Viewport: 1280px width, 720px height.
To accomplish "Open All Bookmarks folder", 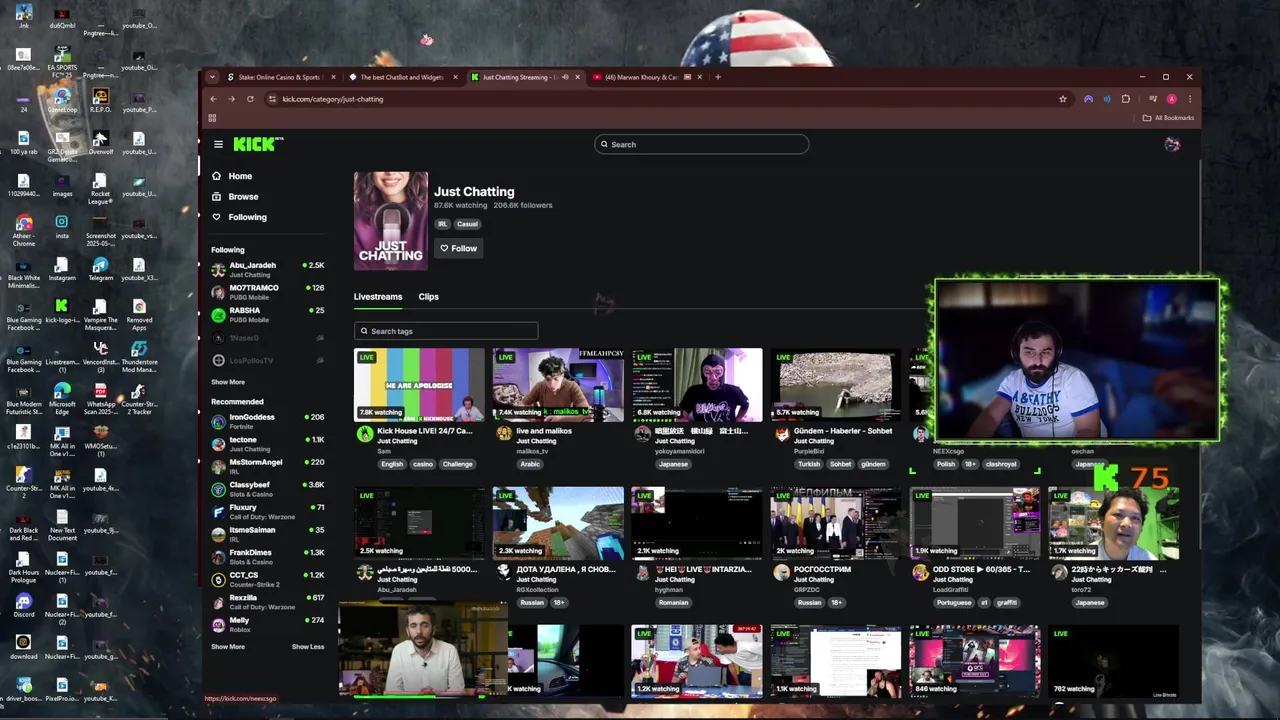I will 1168,118.
